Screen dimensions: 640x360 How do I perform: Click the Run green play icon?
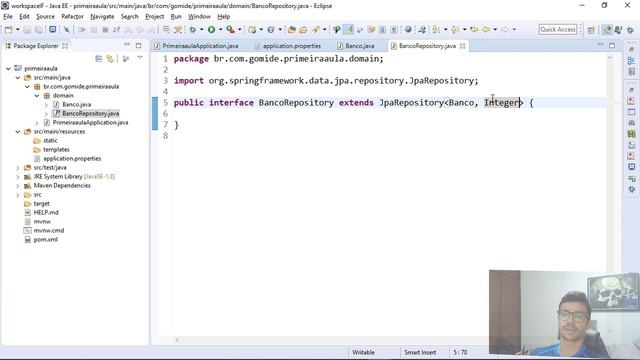(211, 30)
